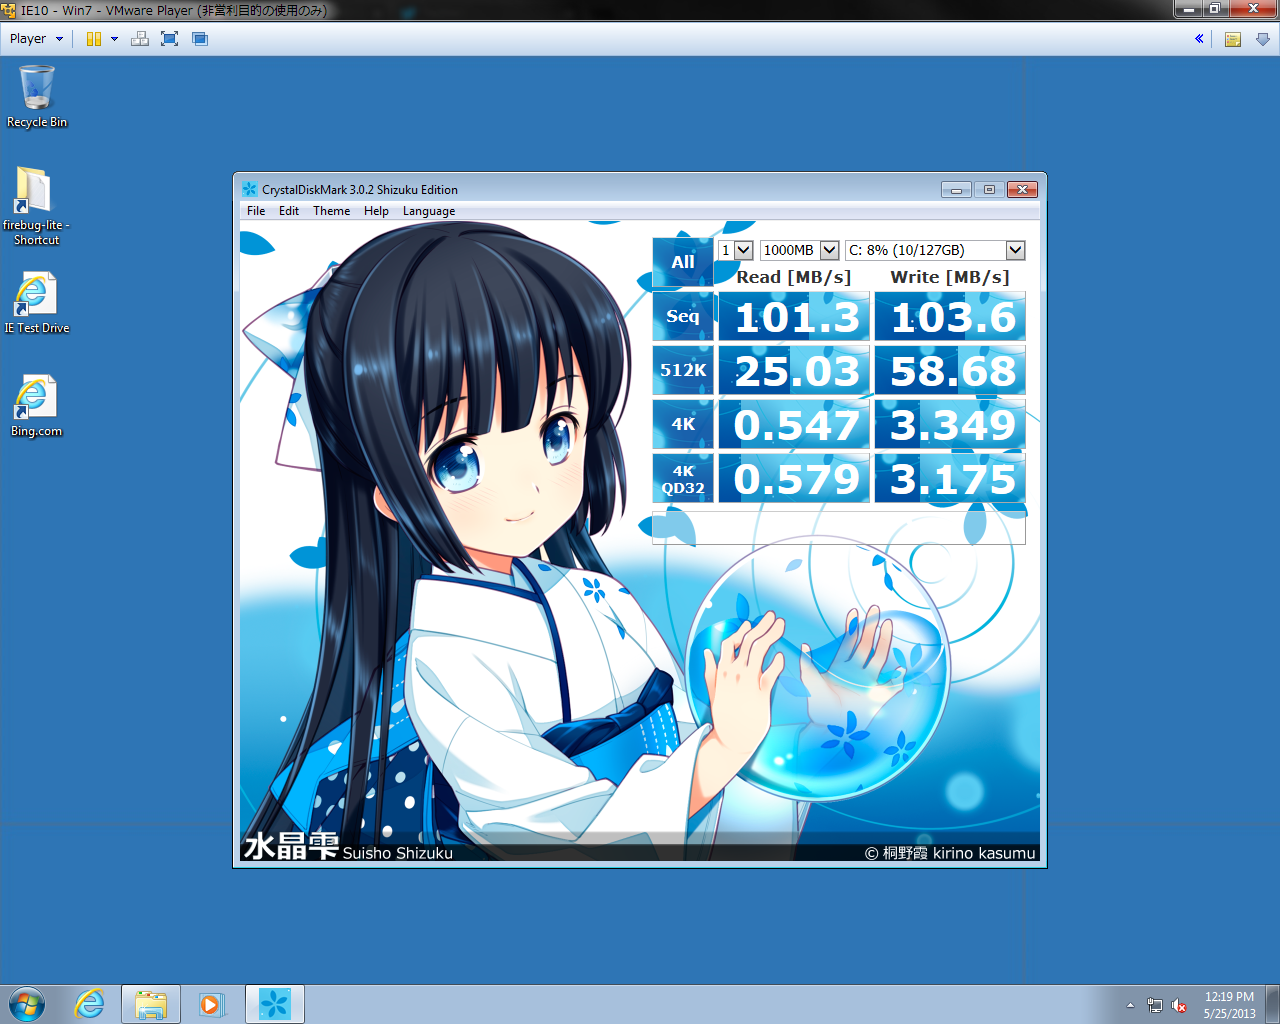Start the Seq benchmark test

pos(683,316)
